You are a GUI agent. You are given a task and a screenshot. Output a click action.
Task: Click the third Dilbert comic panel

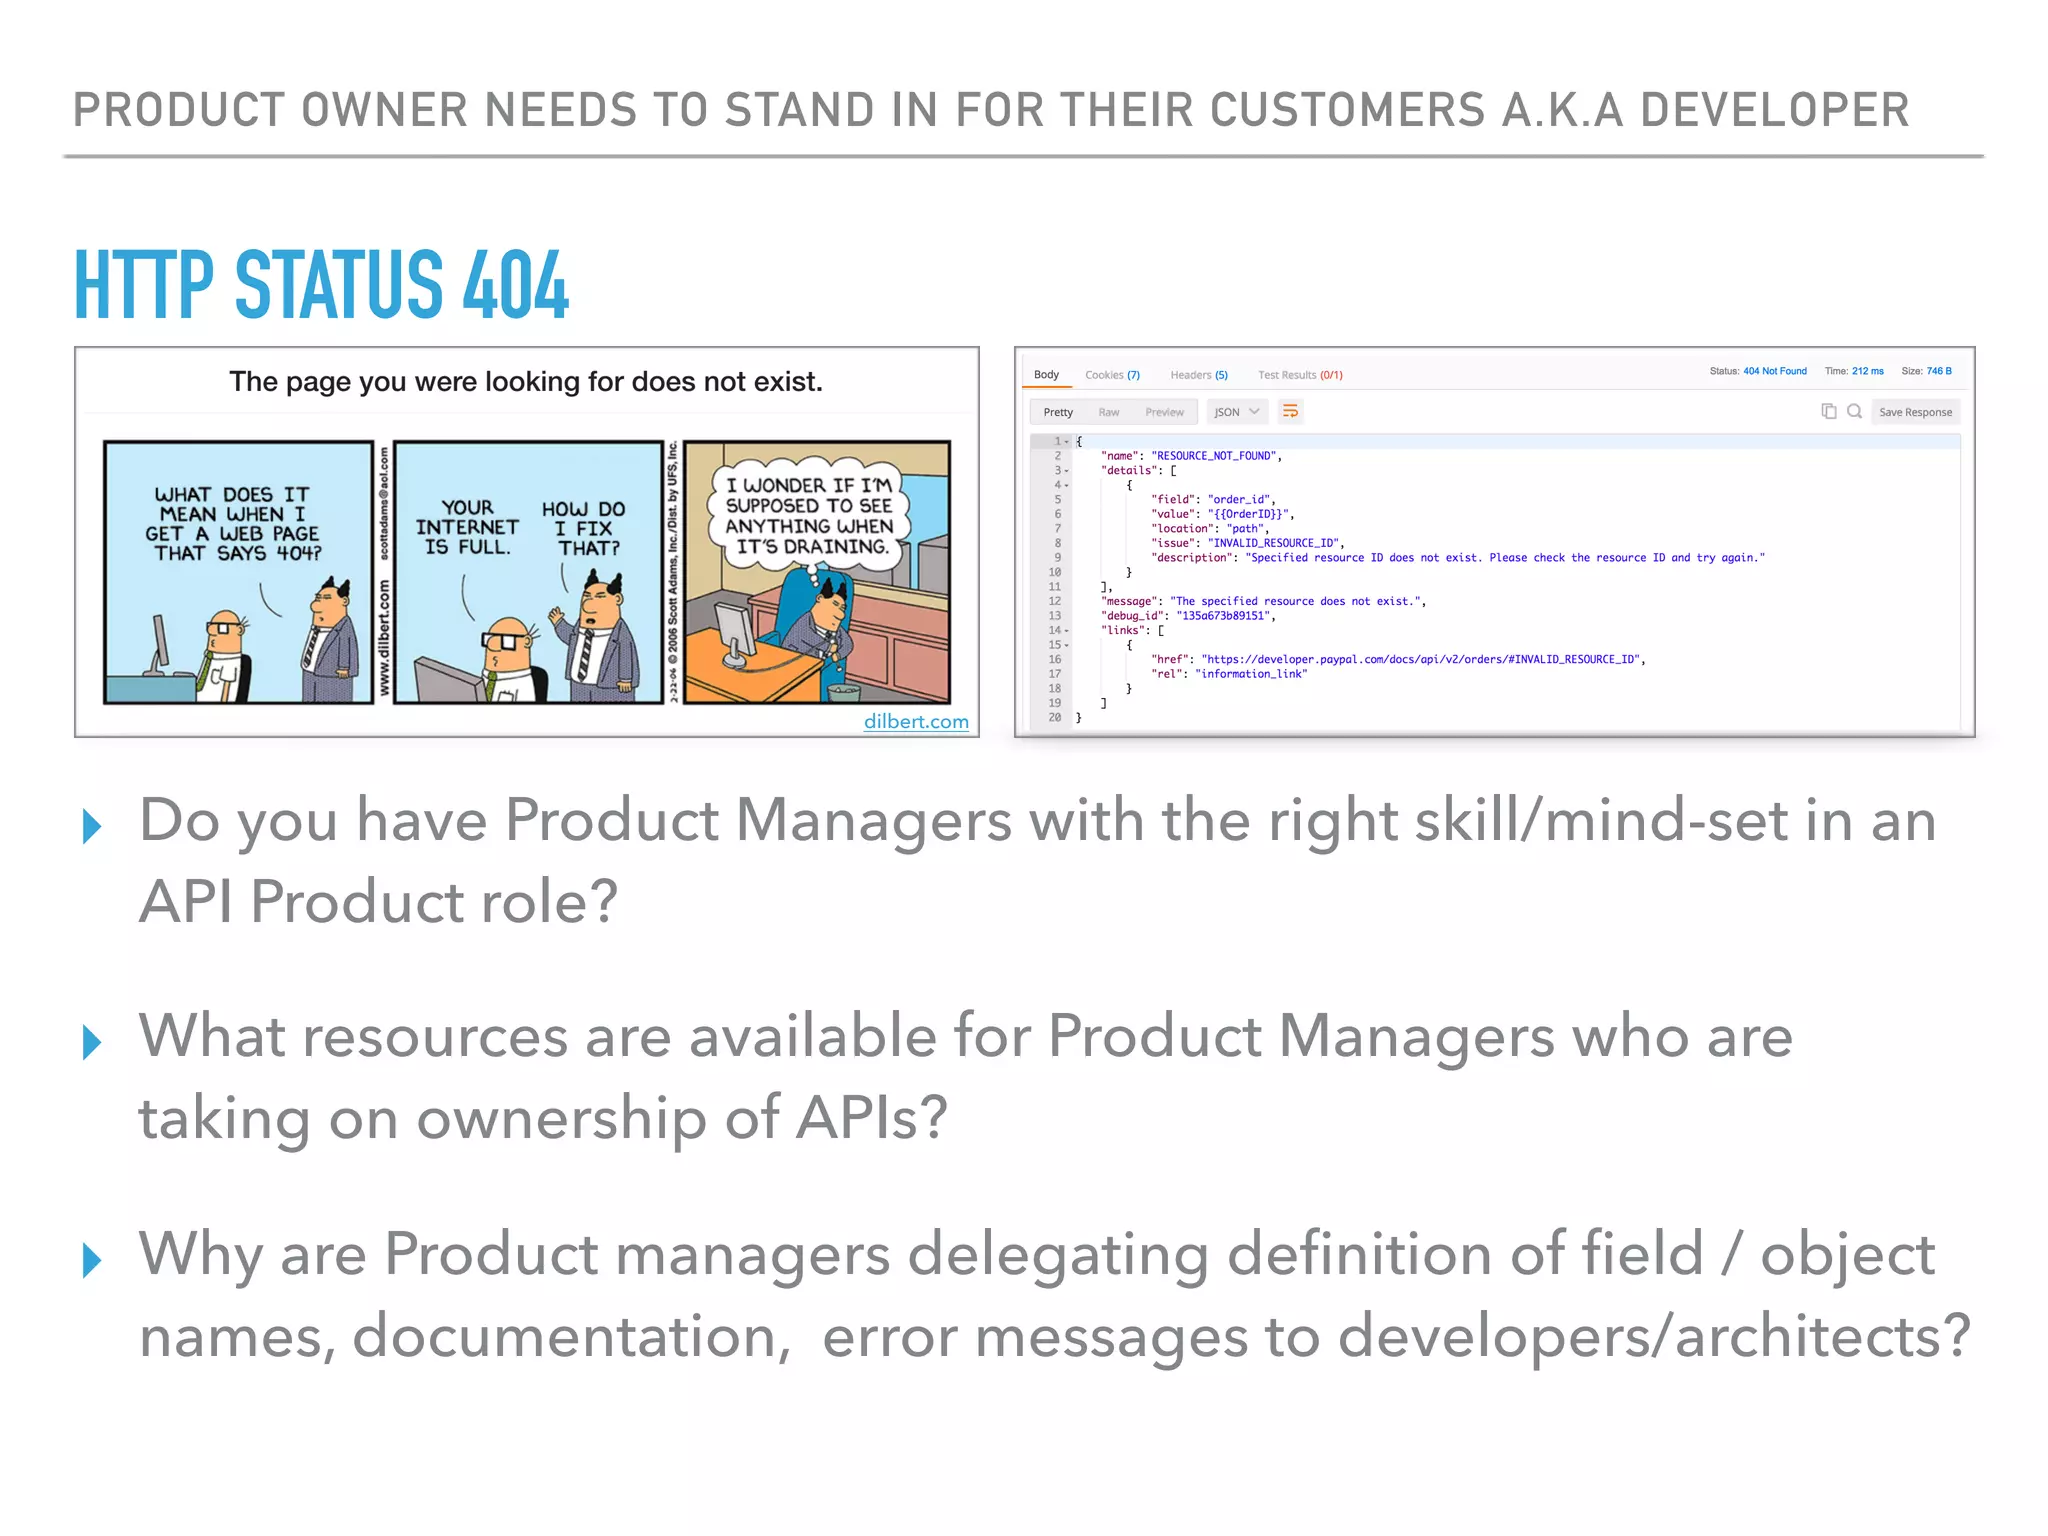point(817,572)
